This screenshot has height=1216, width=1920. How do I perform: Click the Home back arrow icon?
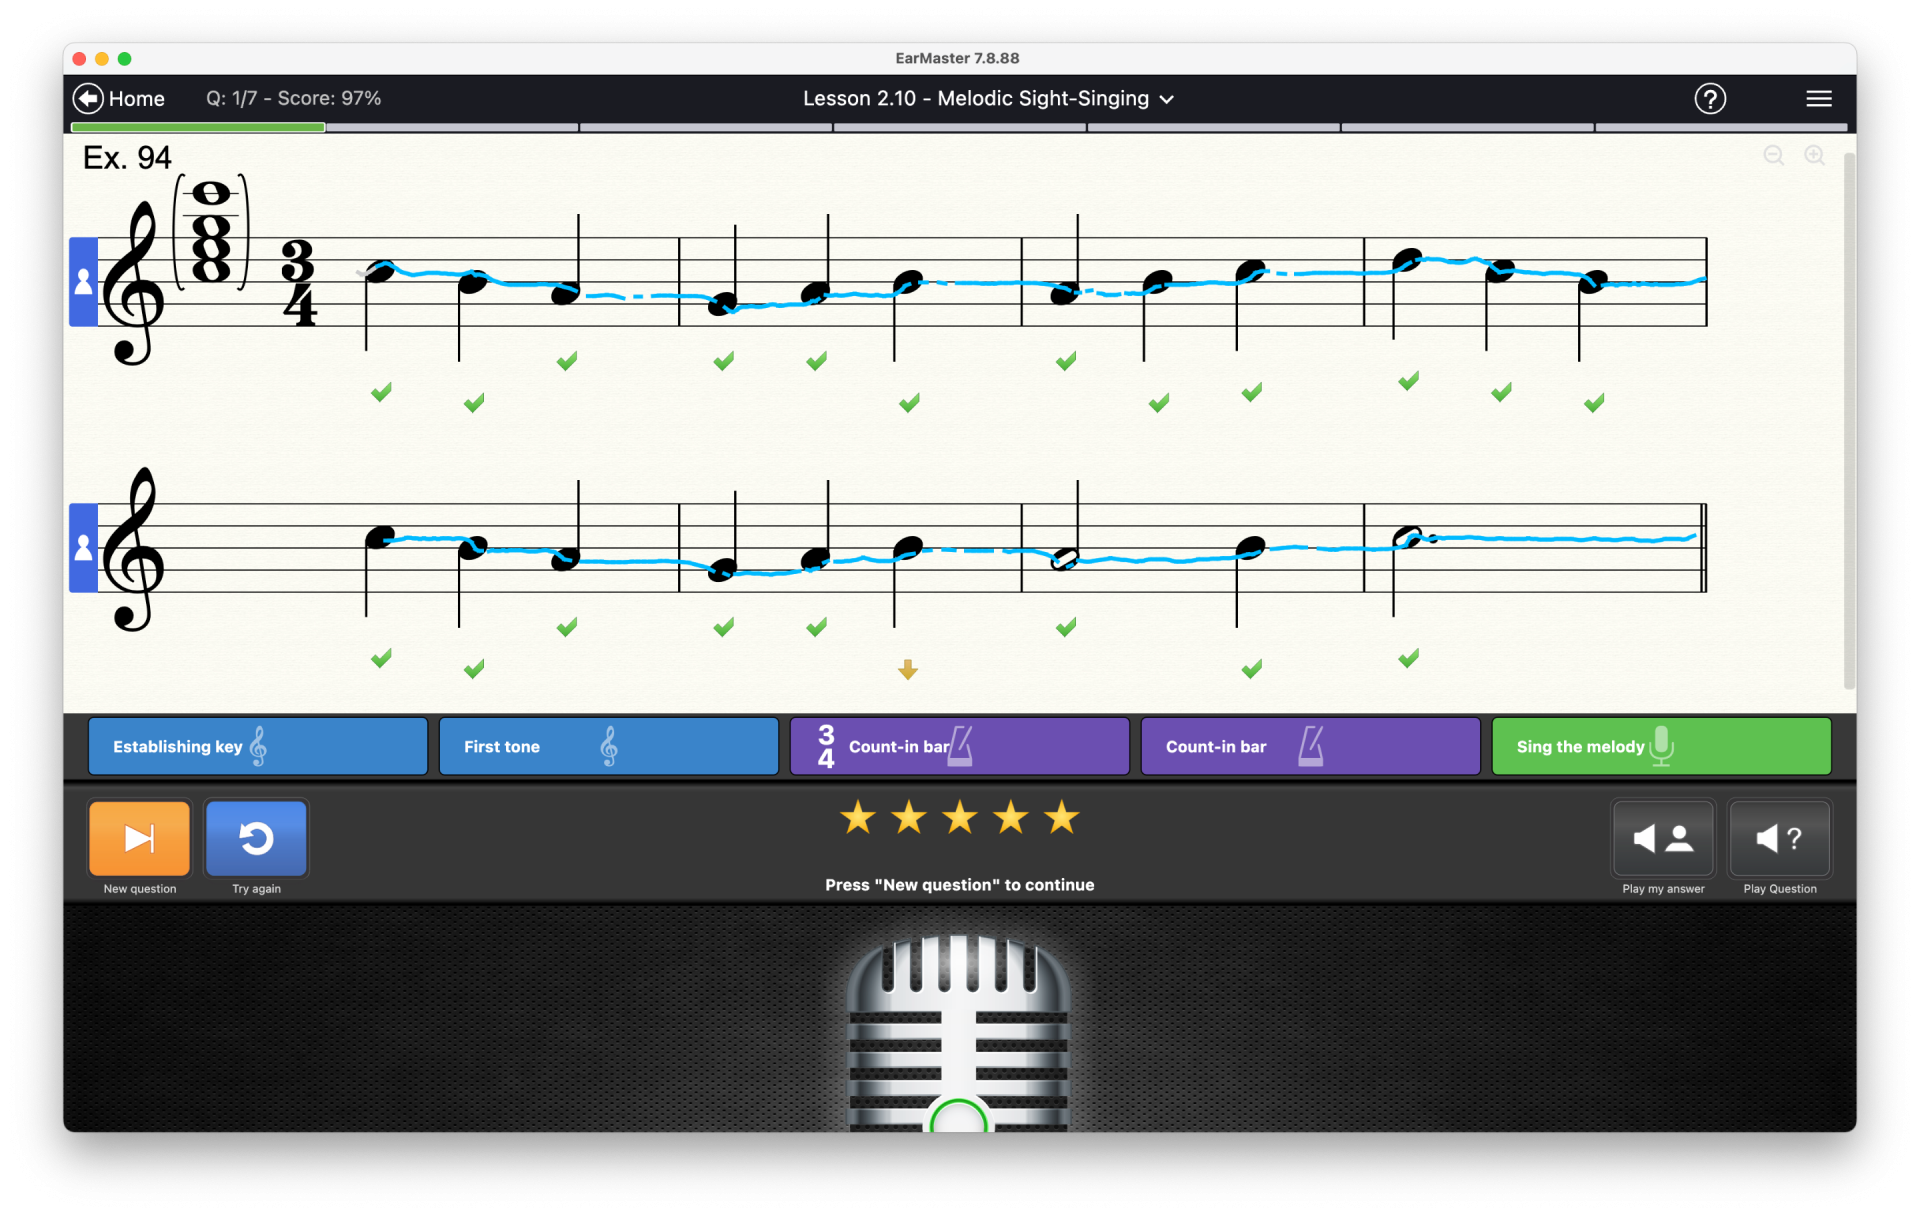point(88,98)
